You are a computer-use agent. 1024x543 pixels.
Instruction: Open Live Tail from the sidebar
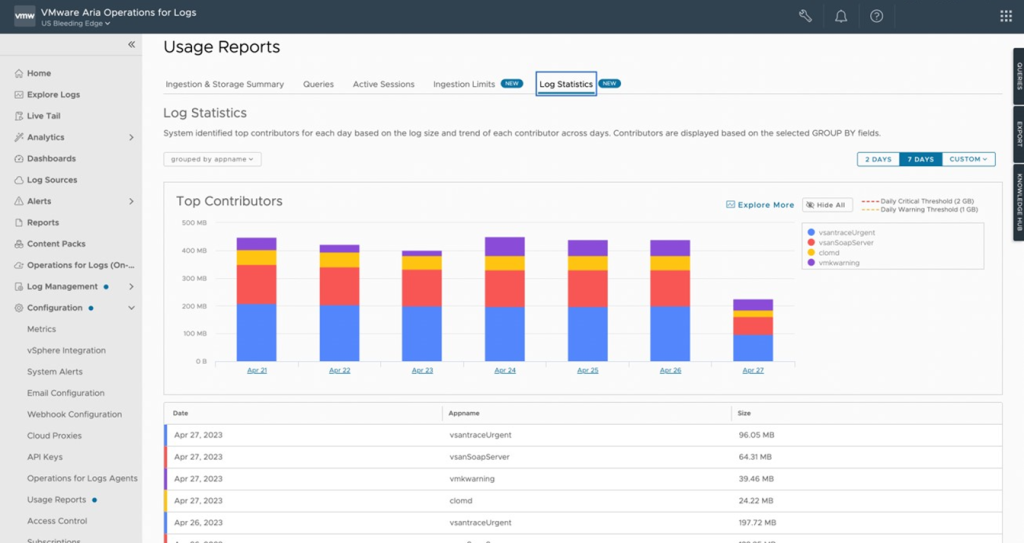pyautogui.click(x=43, y=116)
